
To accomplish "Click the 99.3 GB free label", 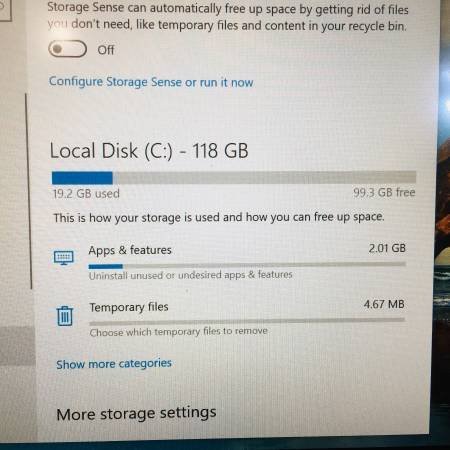I will click(x=384, y=192).
